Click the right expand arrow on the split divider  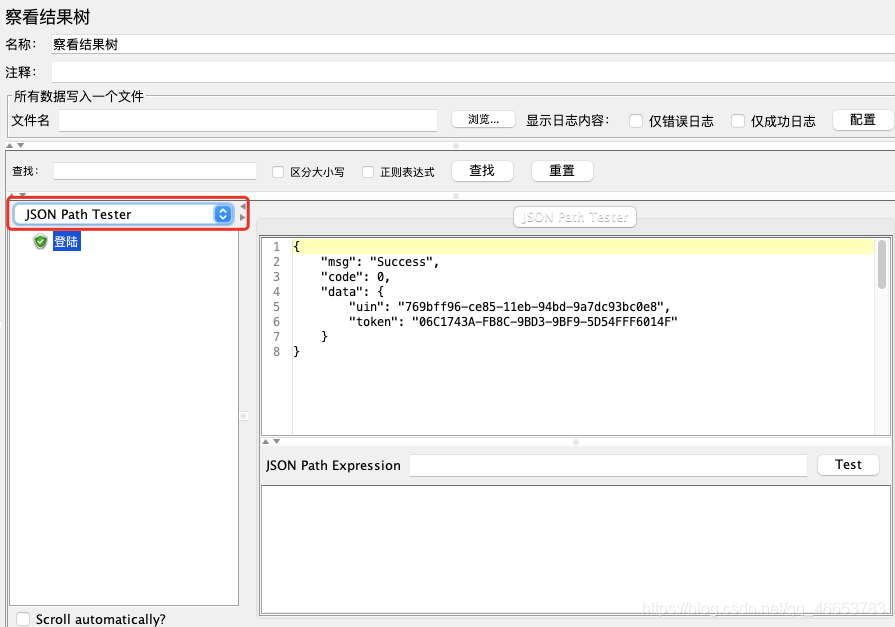click(x=243, y=218)
